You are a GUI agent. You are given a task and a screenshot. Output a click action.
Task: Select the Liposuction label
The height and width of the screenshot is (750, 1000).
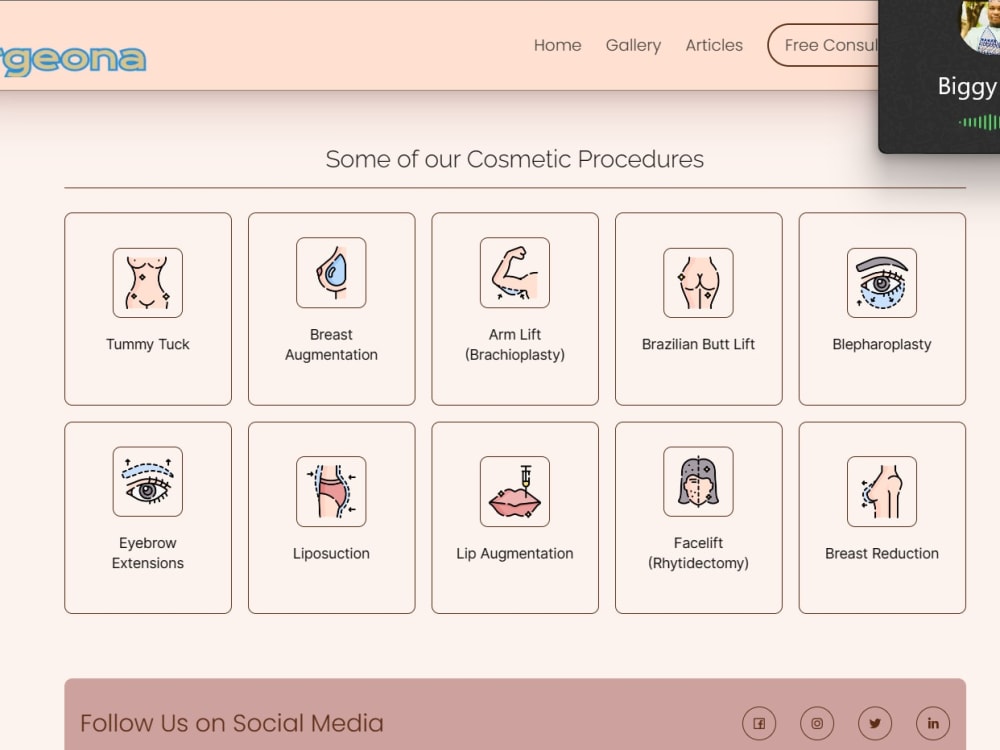tap(331, 554)
